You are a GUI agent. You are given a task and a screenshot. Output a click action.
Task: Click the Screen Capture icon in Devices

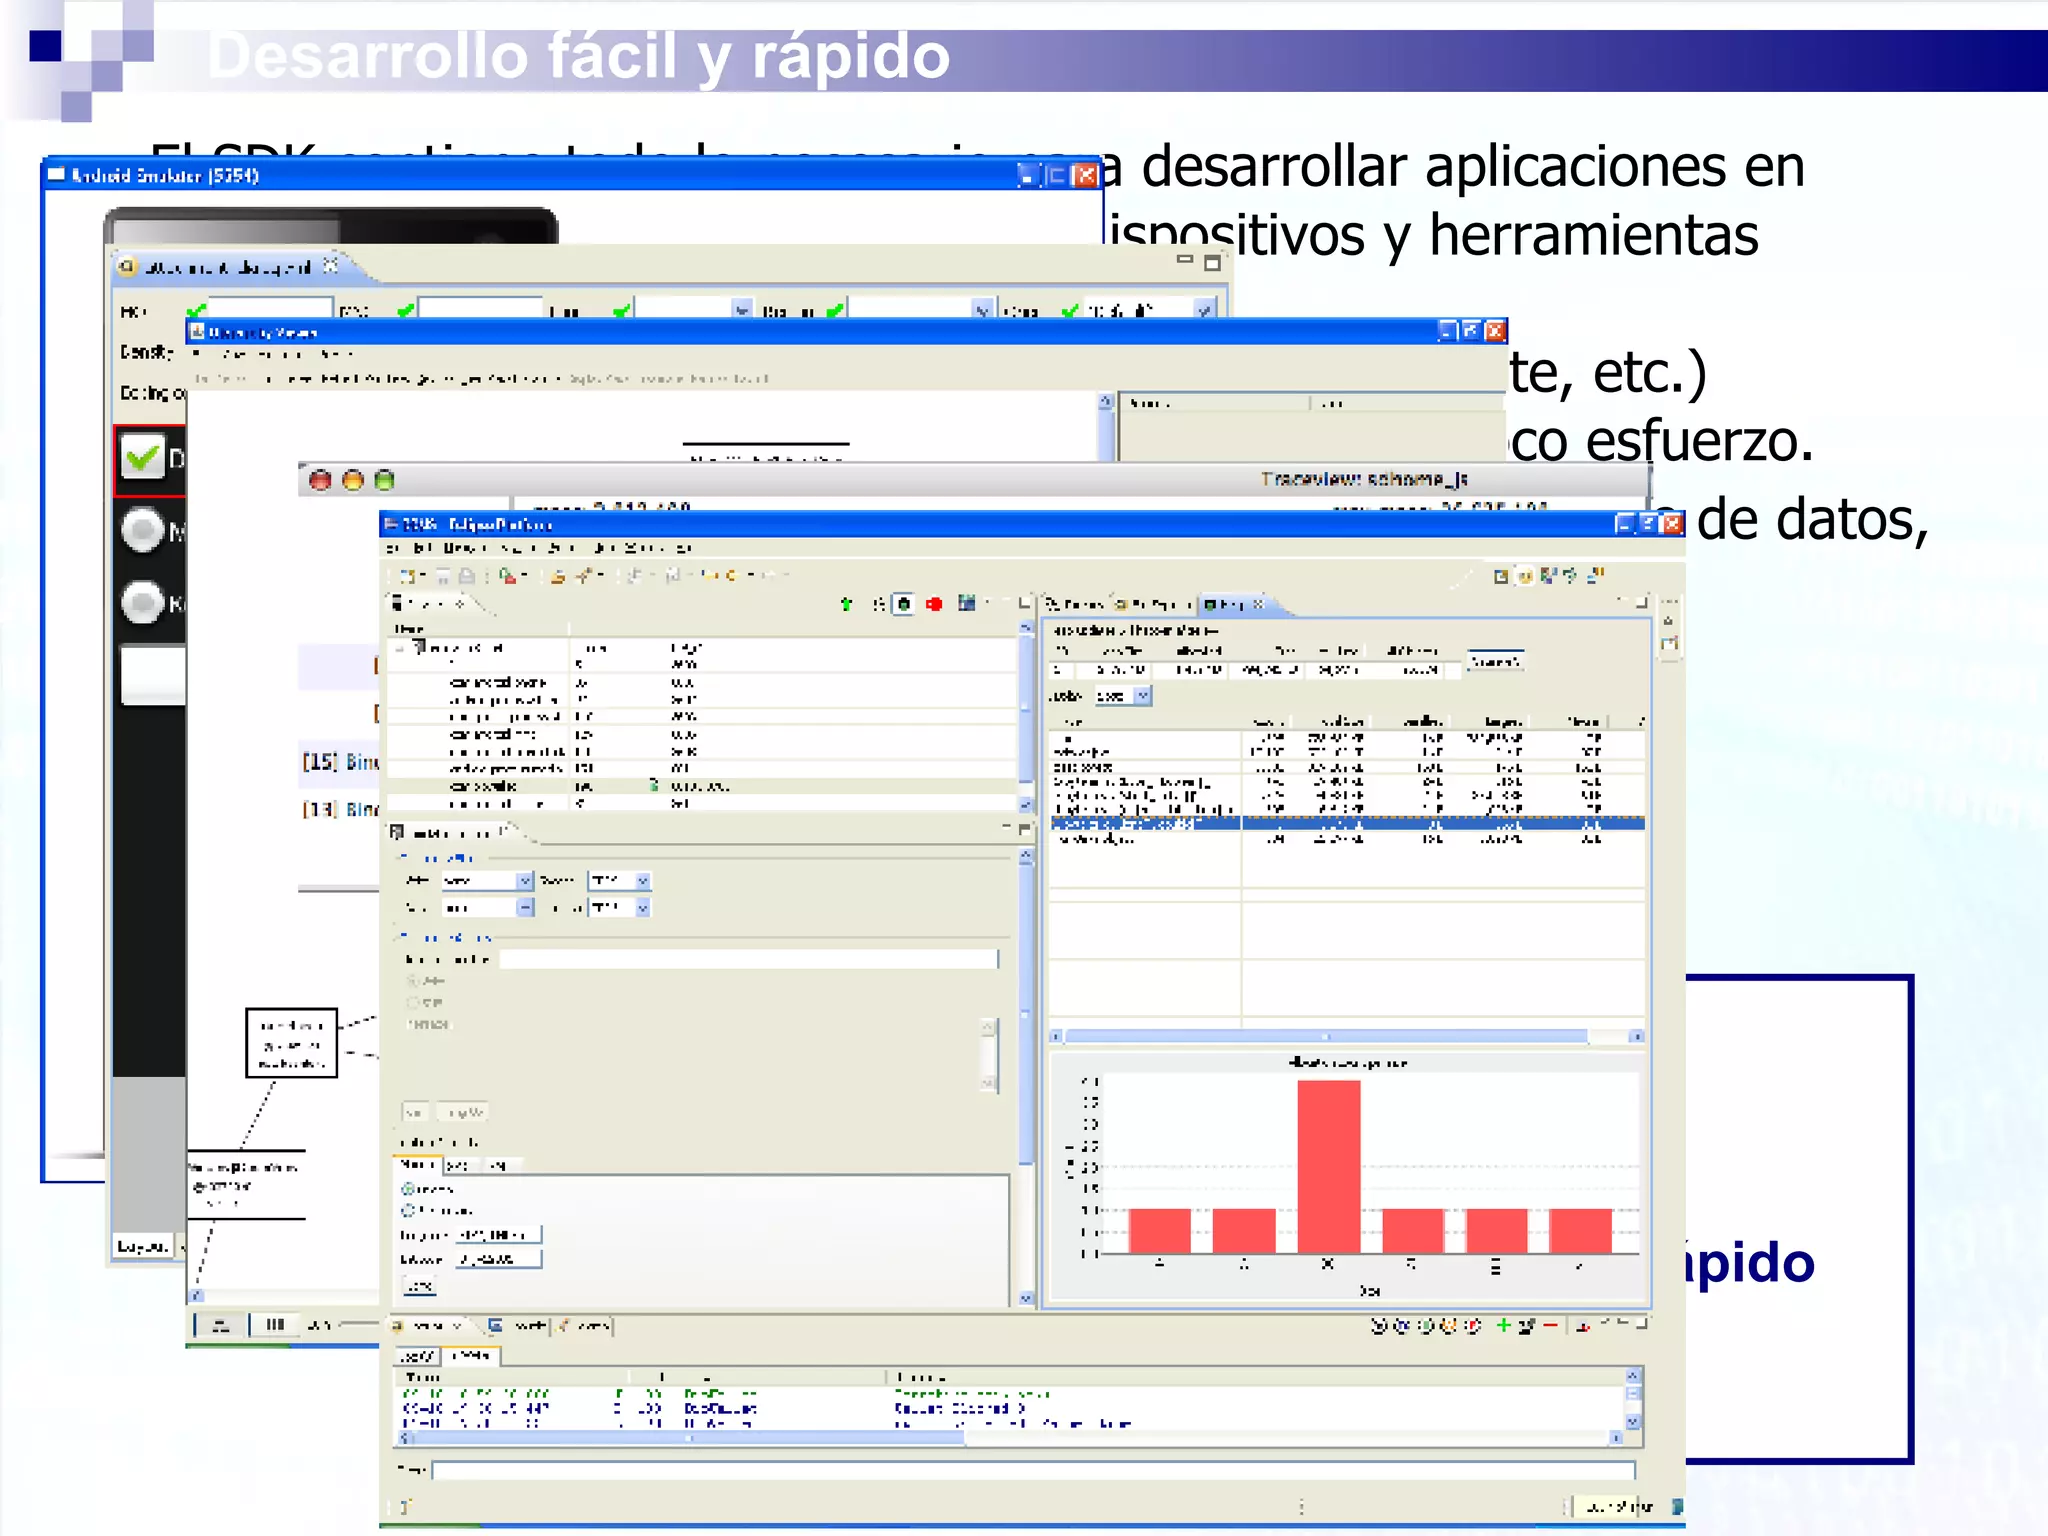coord(966,603)
